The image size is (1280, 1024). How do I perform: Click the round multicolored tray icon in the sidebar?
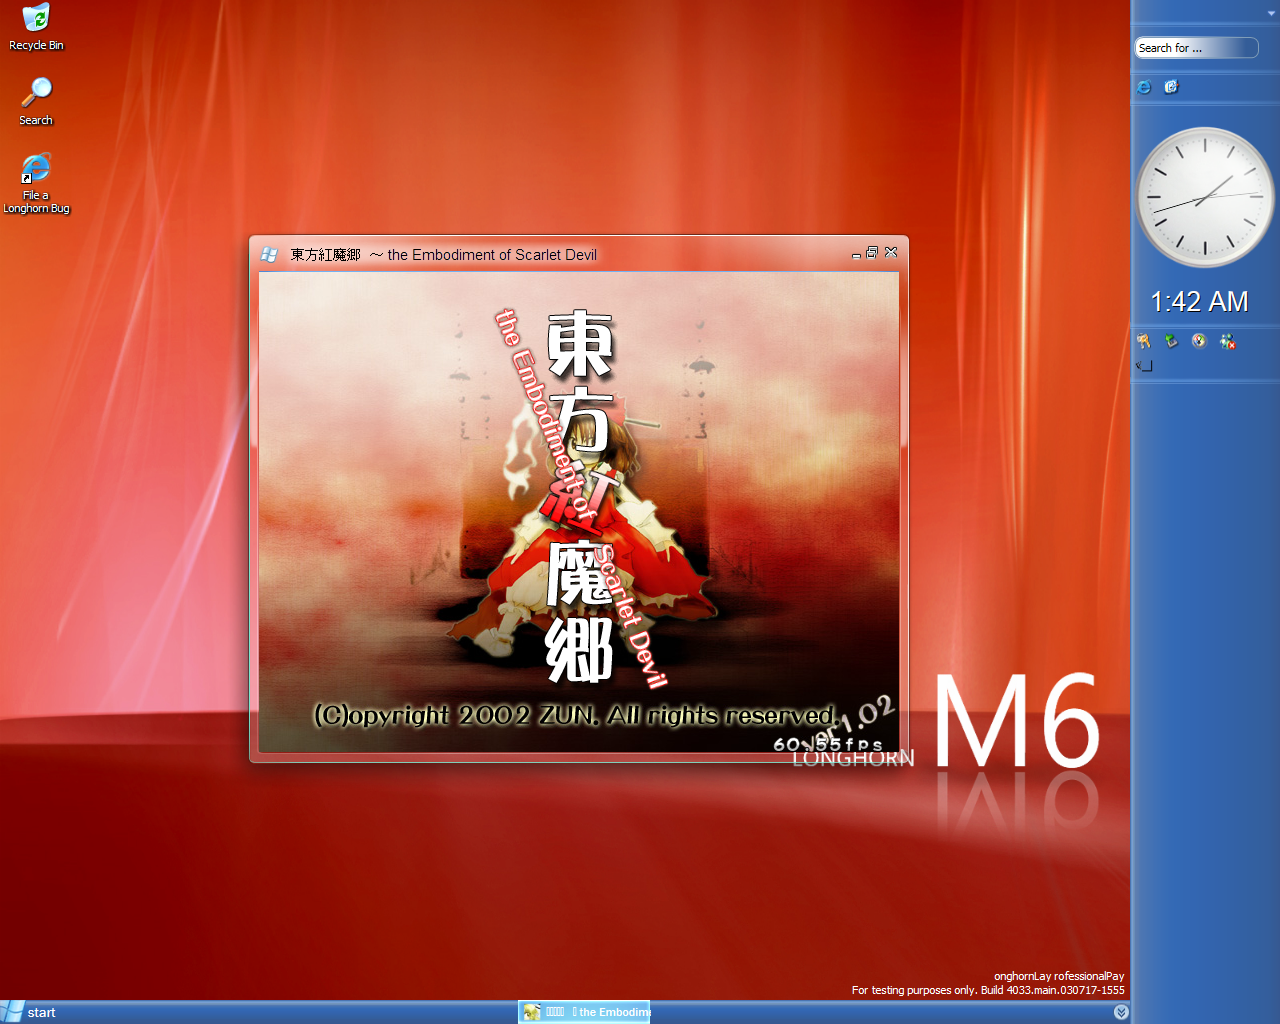coord(1199,341)
